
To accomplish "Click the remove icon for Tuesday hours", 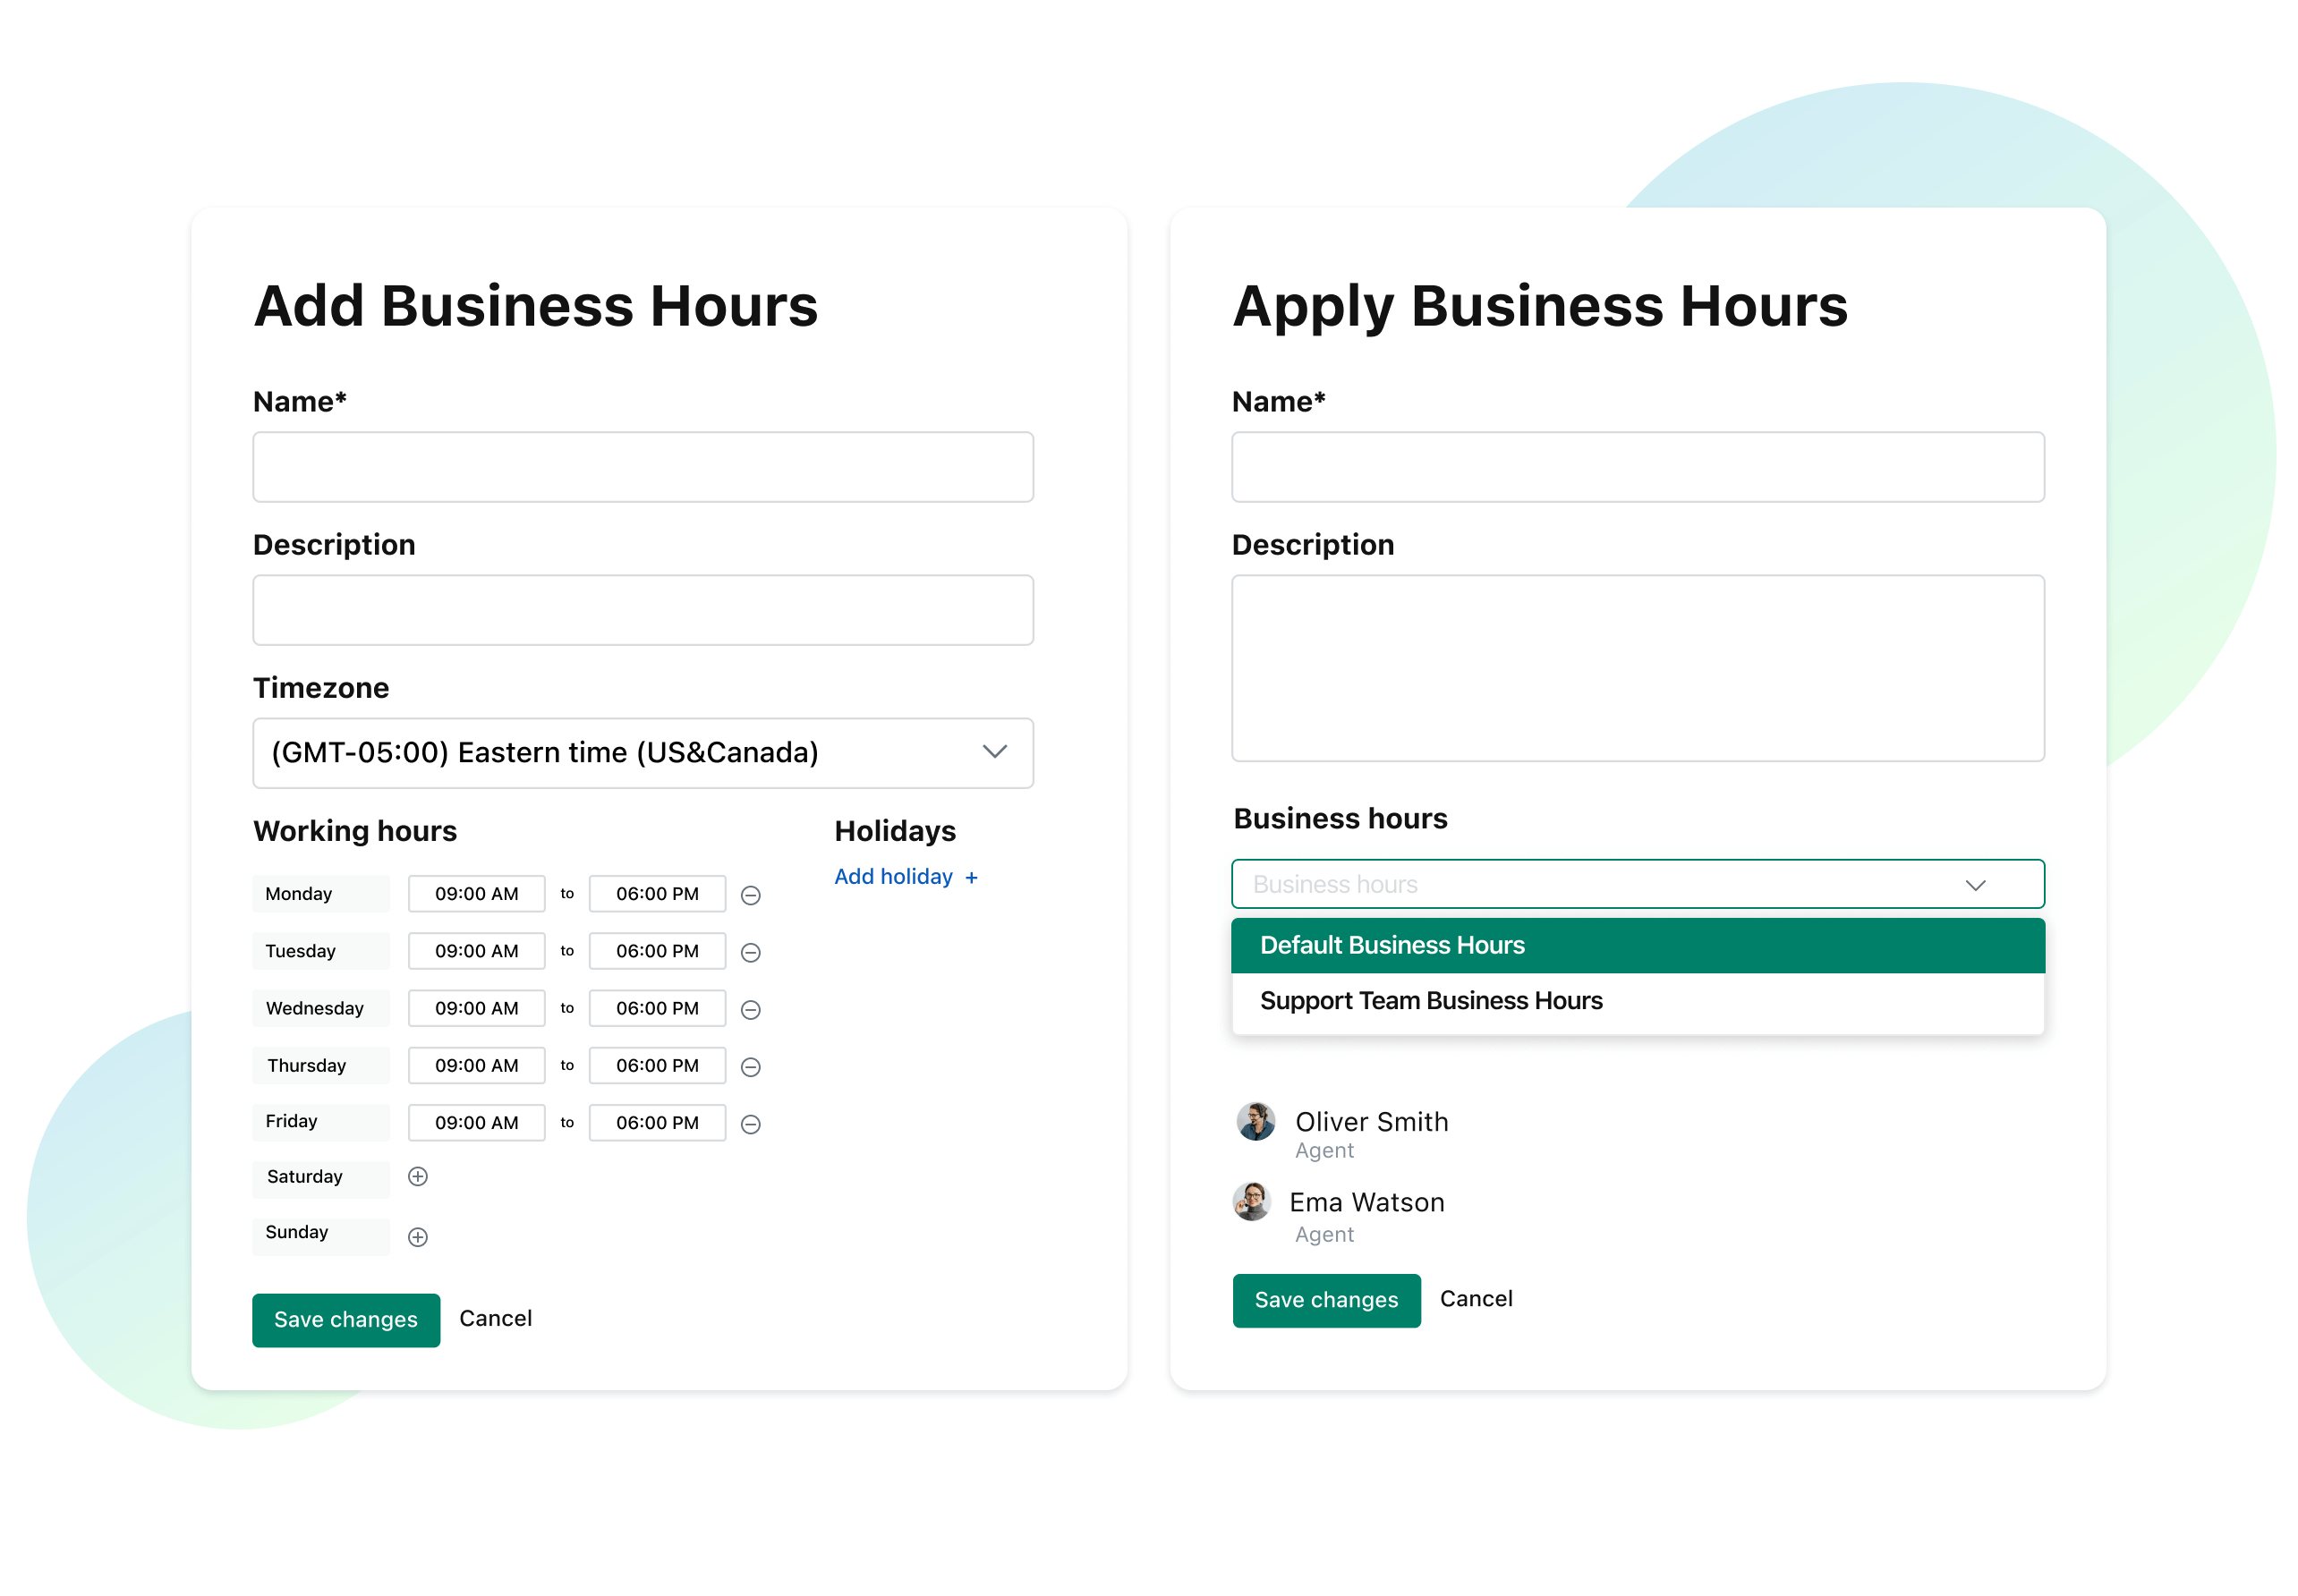I will click(751, 952).
